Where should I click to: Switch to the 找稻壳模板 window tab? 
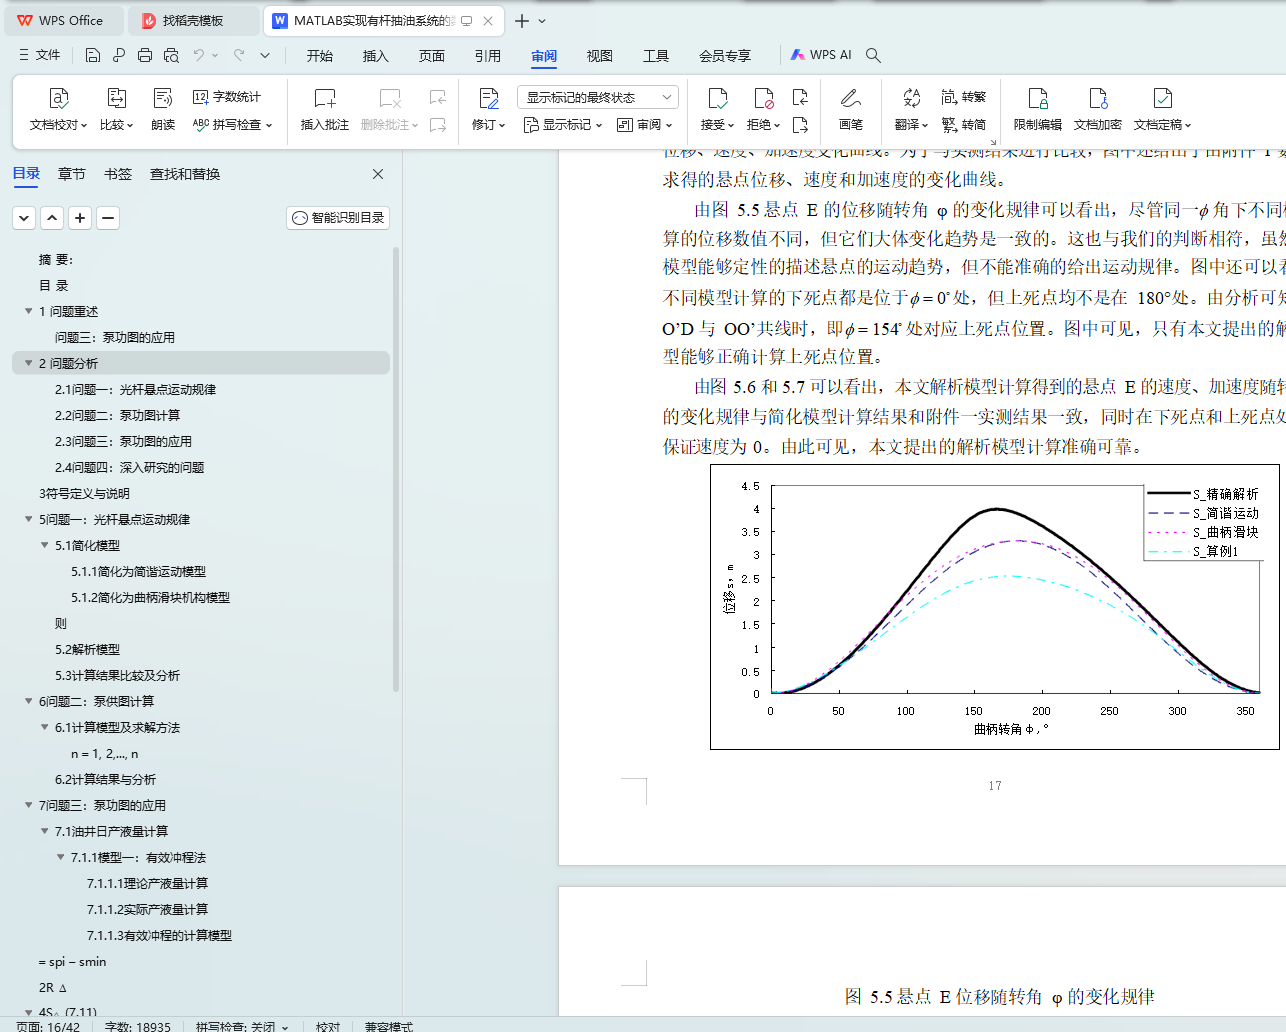point(193,20)
